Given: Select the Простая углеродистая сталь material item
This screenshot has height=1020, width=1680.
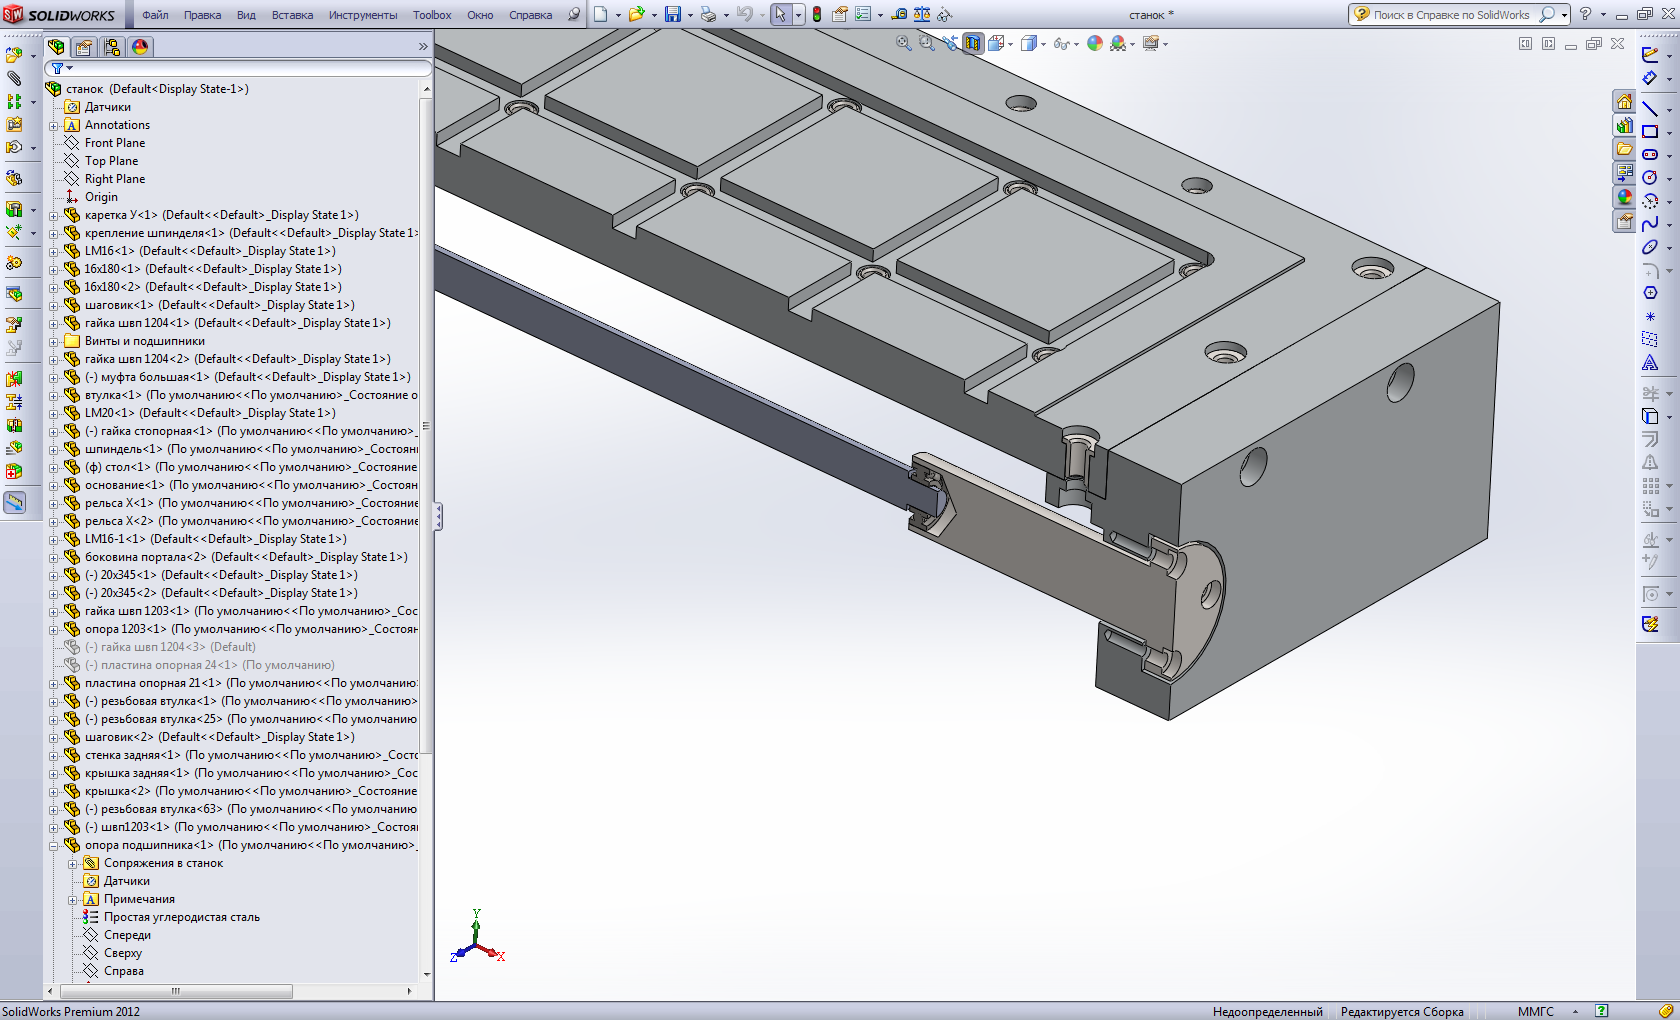Looking at the screenshot, I should pos(181,917).
